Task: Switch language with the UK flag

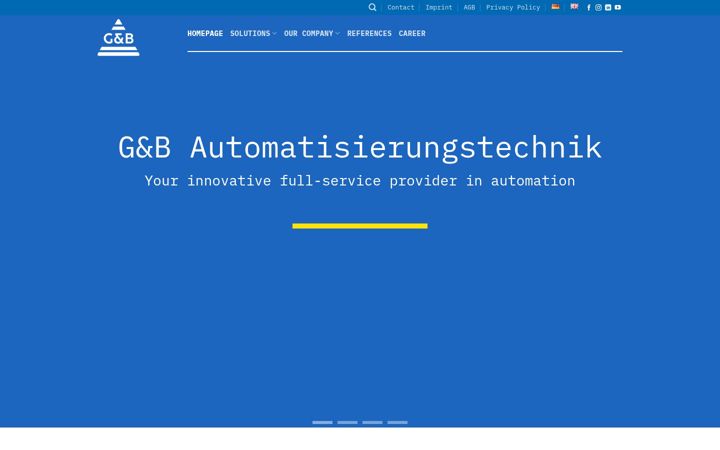Action: 574,7
